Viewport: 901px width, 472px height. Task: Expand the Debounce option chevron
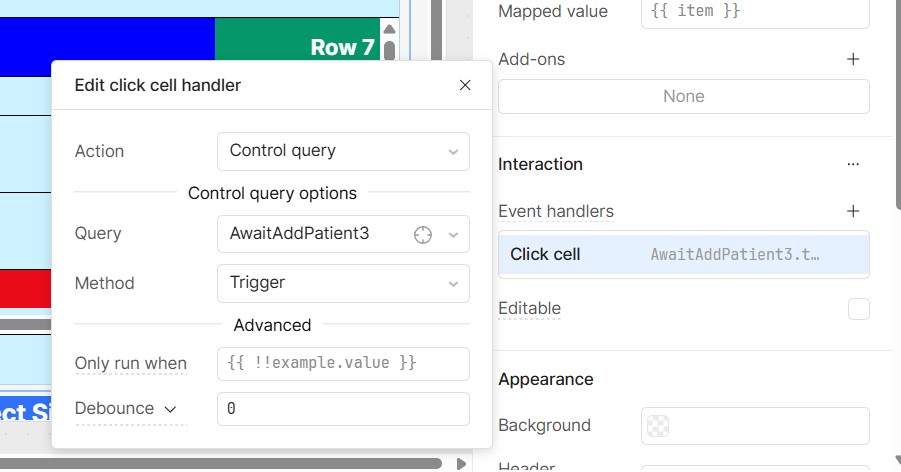click(x=170, y=409)
